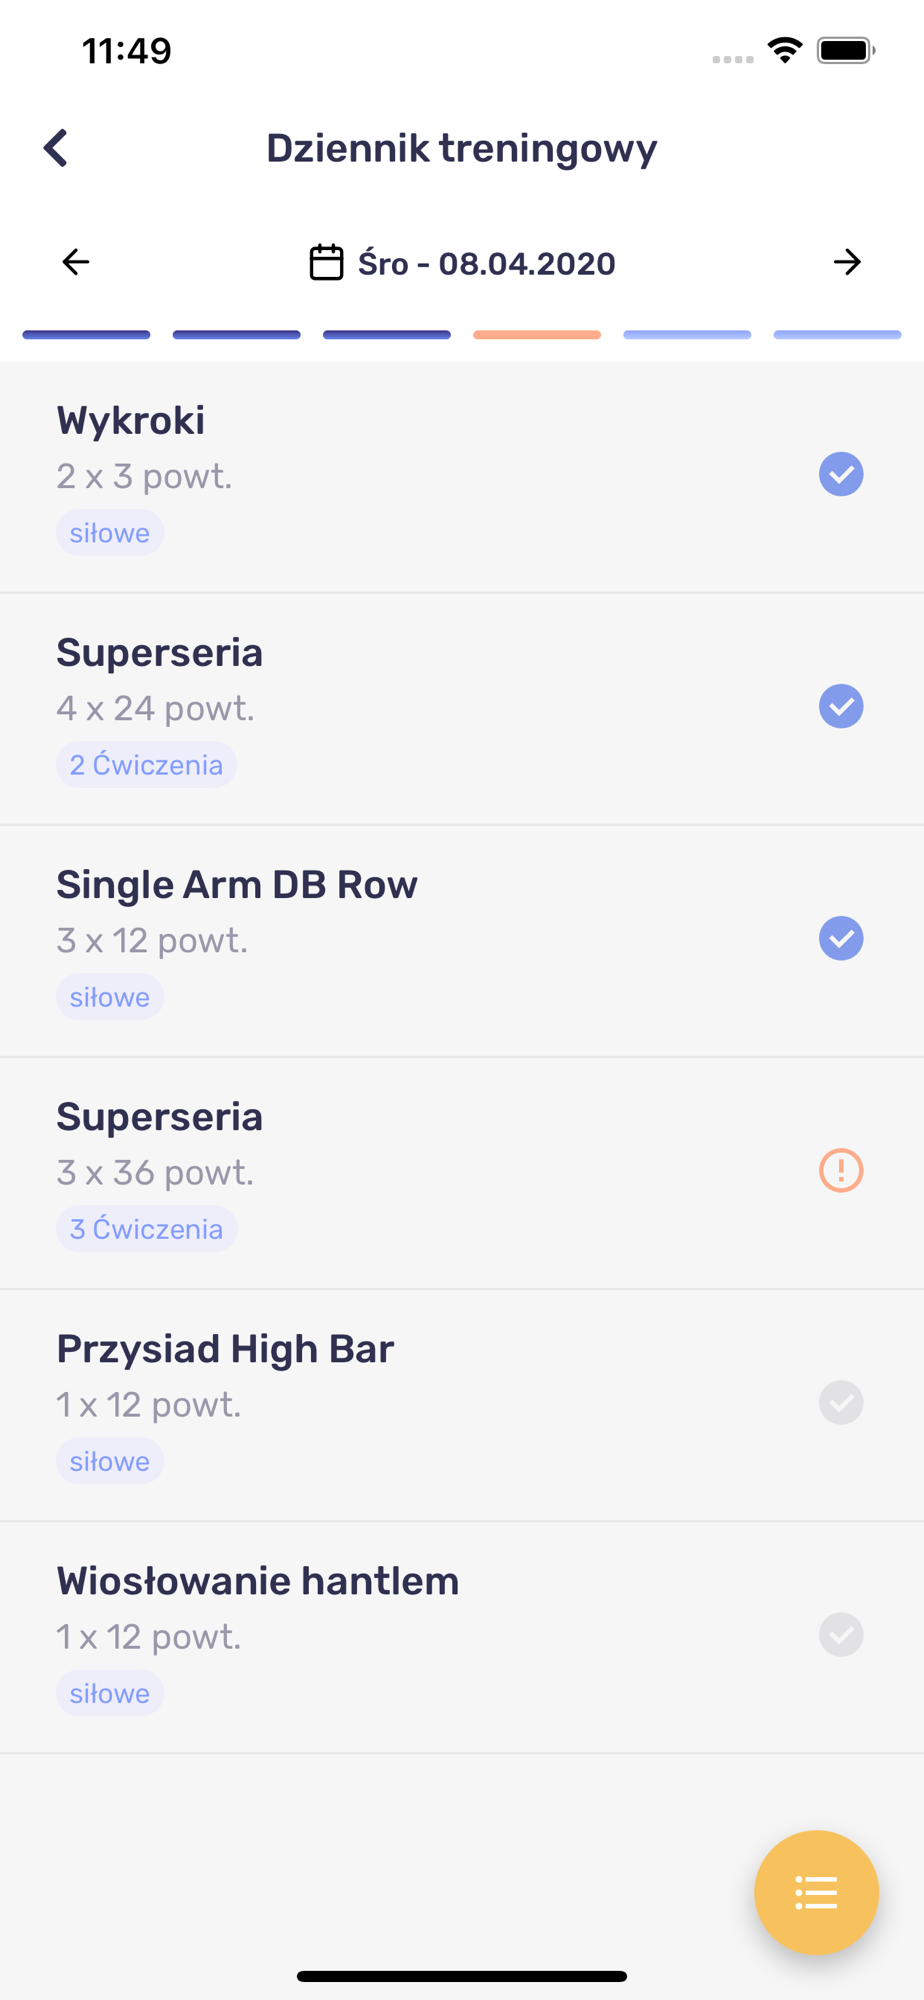Go to previous day with left arrow
This screenshot has height=2000, width=924.
[76, 262]
